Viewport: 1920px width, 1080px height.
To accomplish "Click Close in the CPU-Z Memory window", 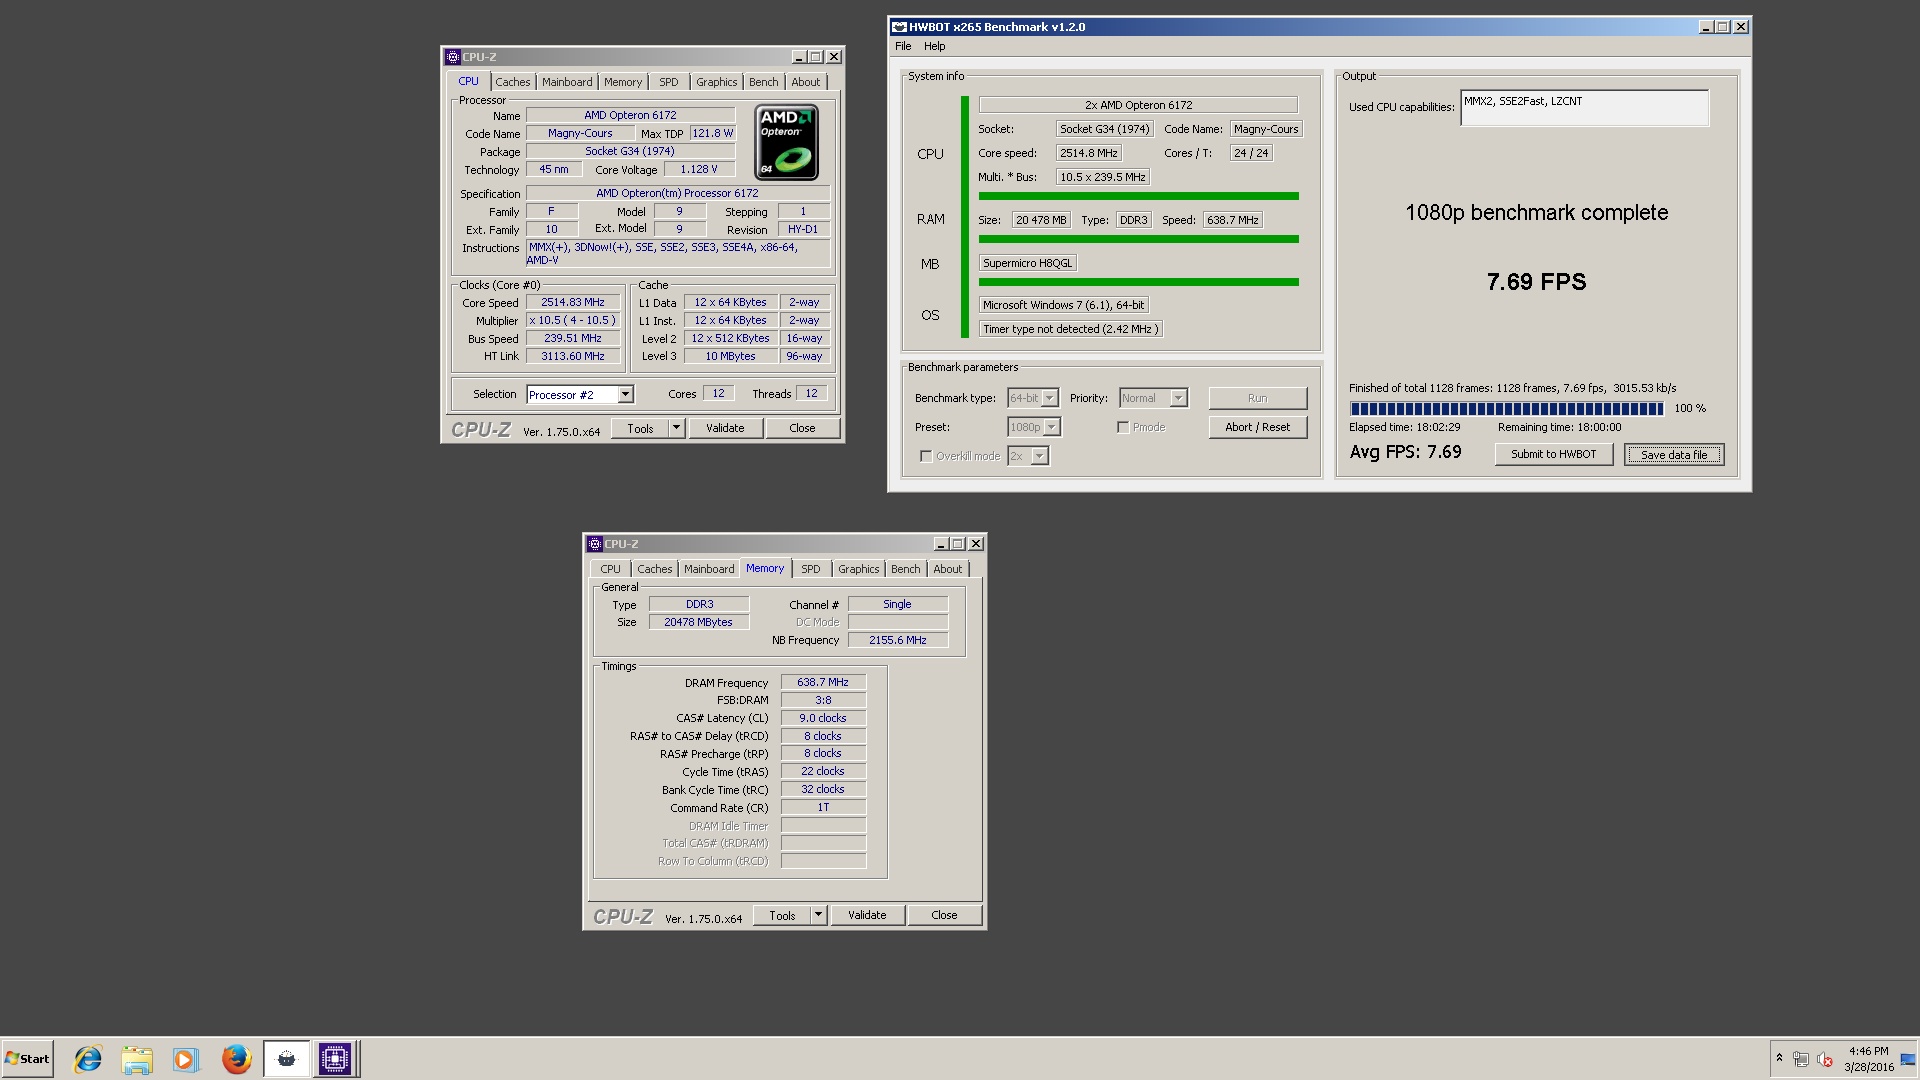I will (x=944, y=915).
